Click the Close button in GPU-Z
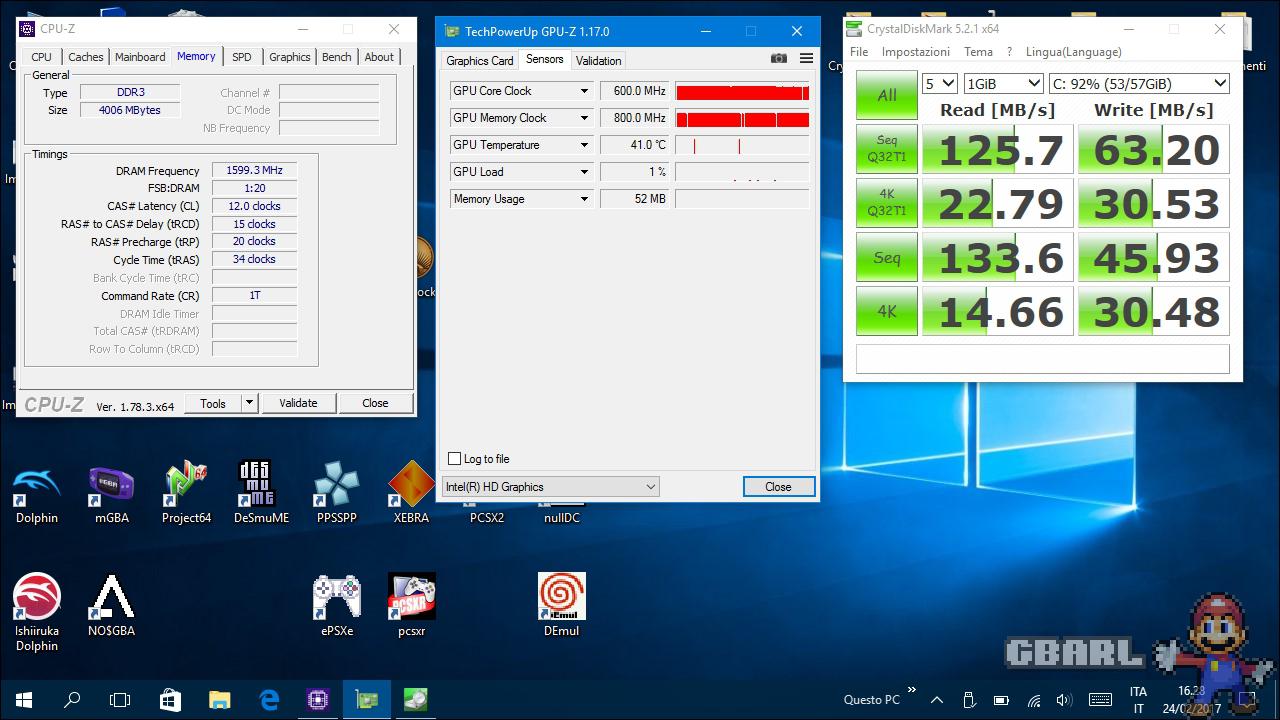Viewport: 1280px width, 720px height. [779, 487]
